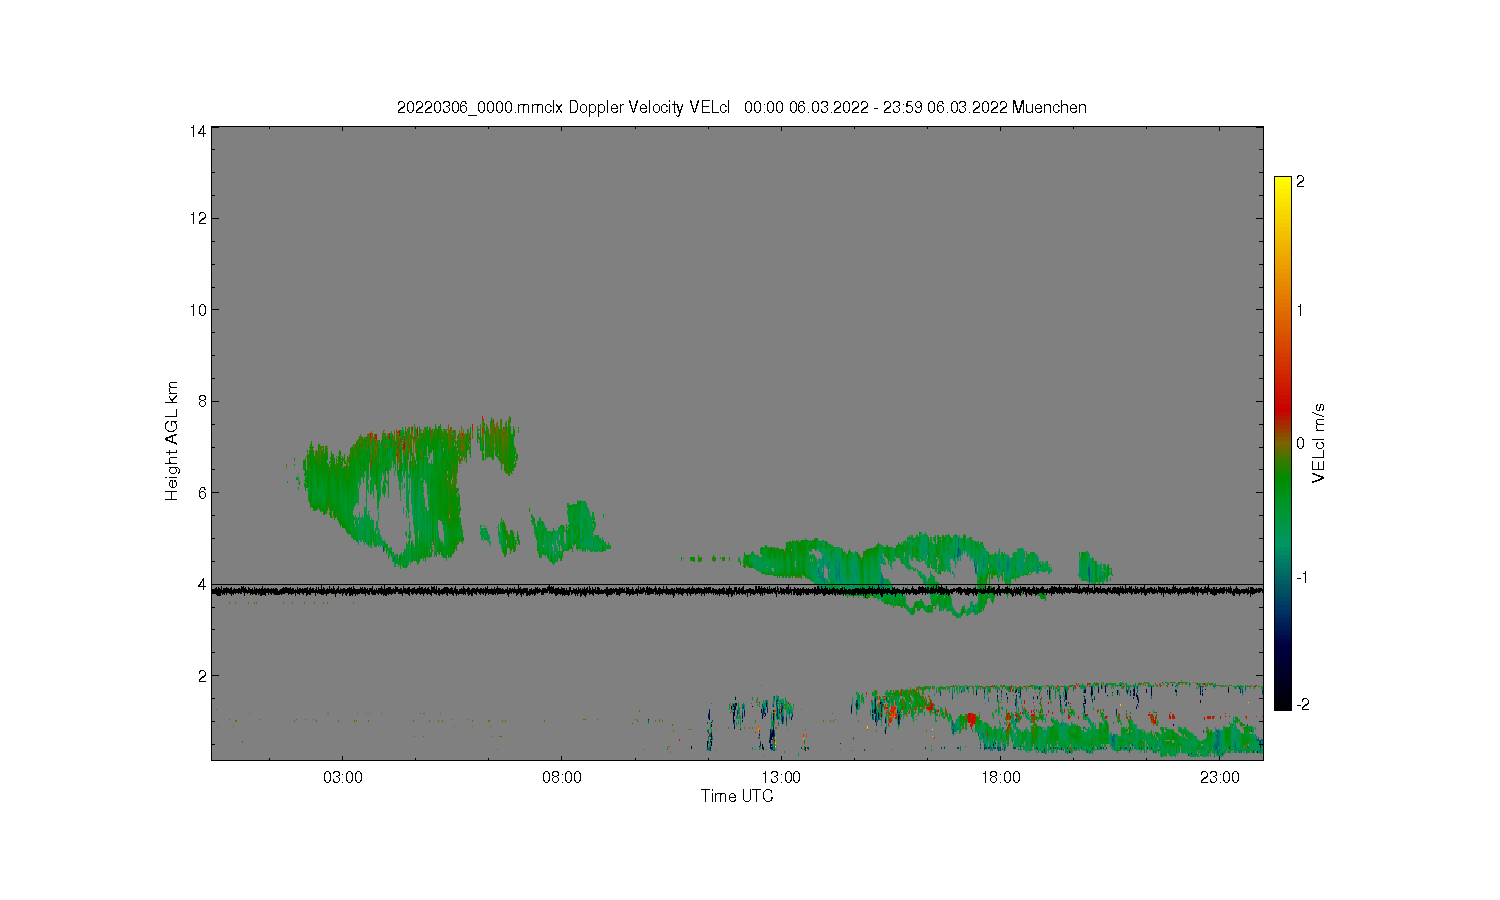
Task: Click the height tick label "10"
Action: pos(197,310)
